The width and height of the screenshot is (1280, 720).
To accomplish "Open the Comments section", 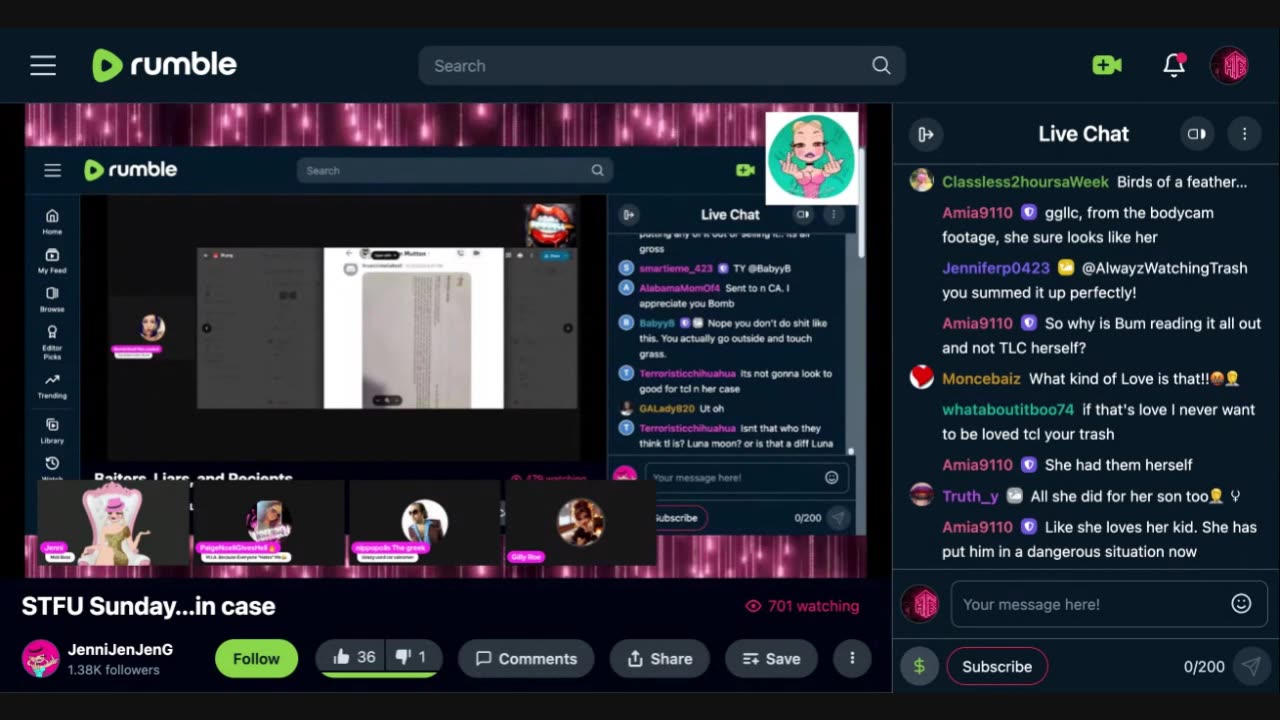I will (526, 659).
